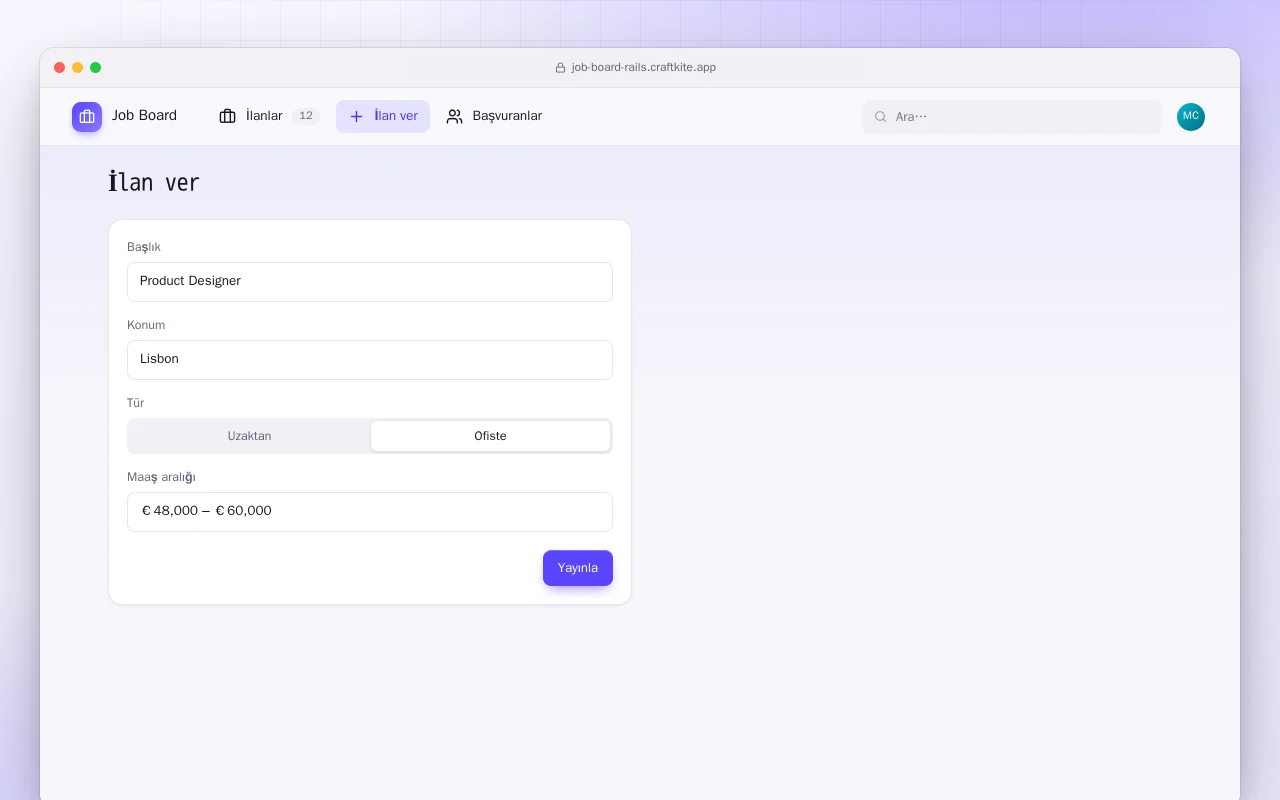This screenshot has height=800, width=1280.
Task: Click the briefcase icon beside İlanlar
Action: 227,116
